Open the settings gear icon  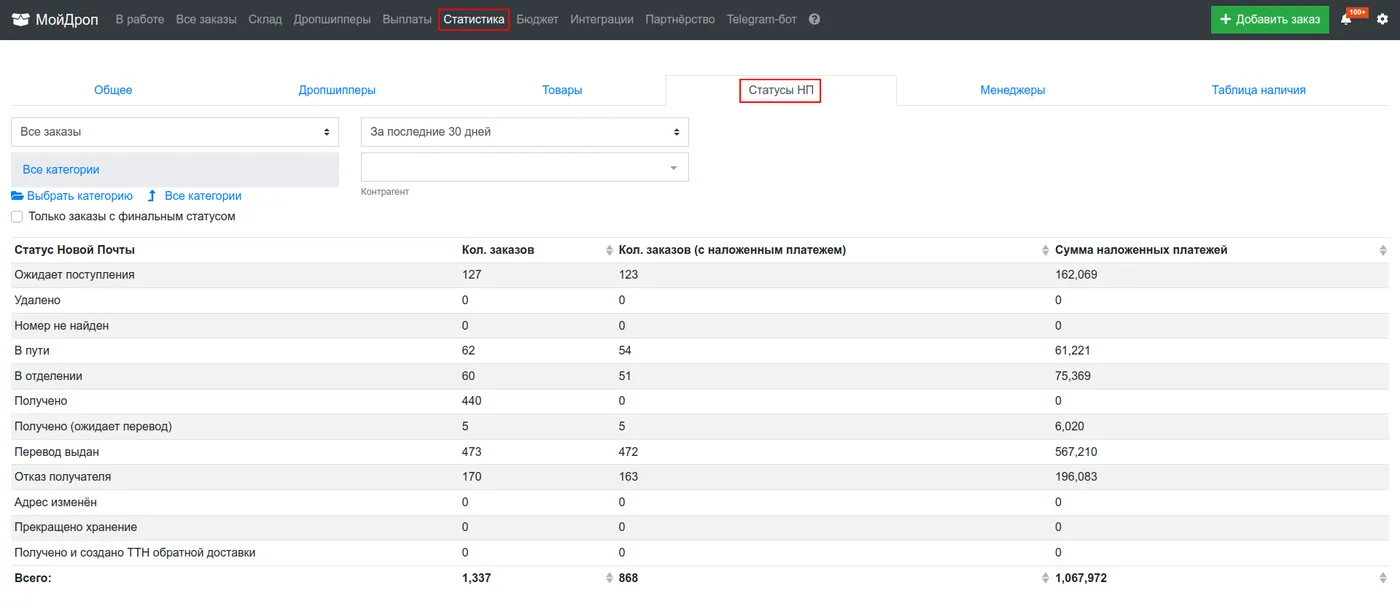click(1382, 20)
